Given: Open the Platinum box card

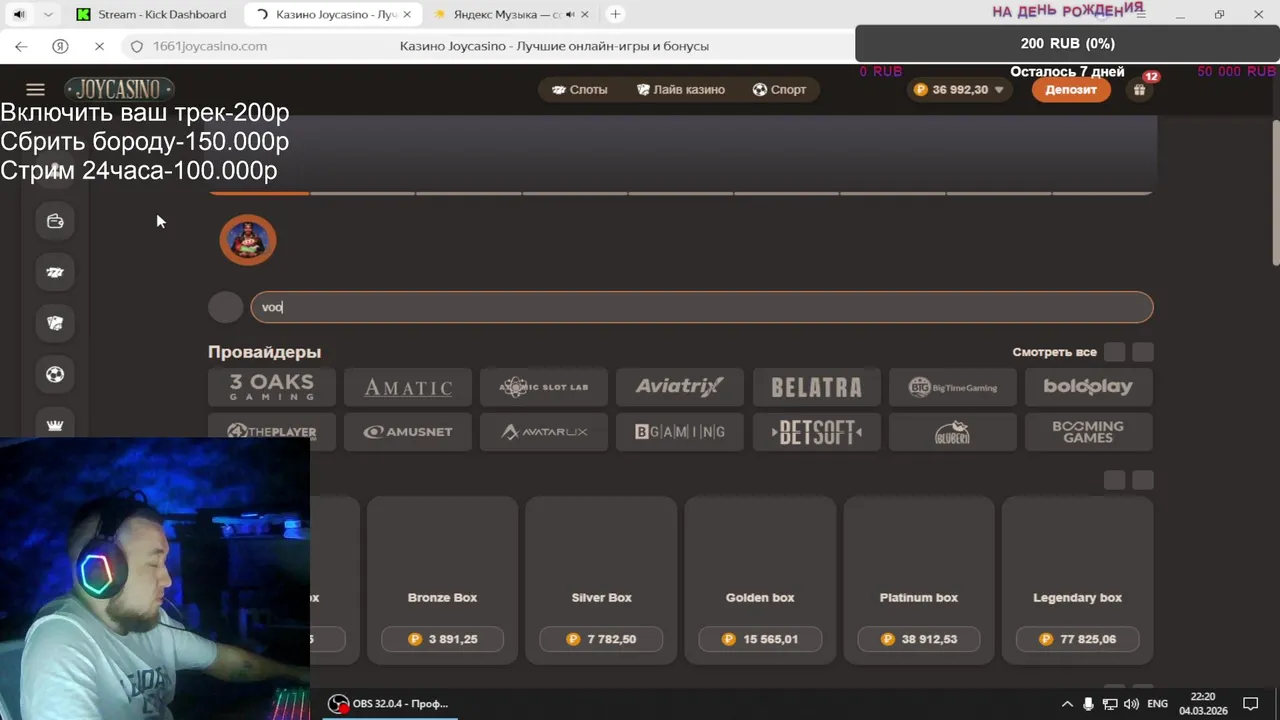Looking at the screenshot, I should point(919,580).
